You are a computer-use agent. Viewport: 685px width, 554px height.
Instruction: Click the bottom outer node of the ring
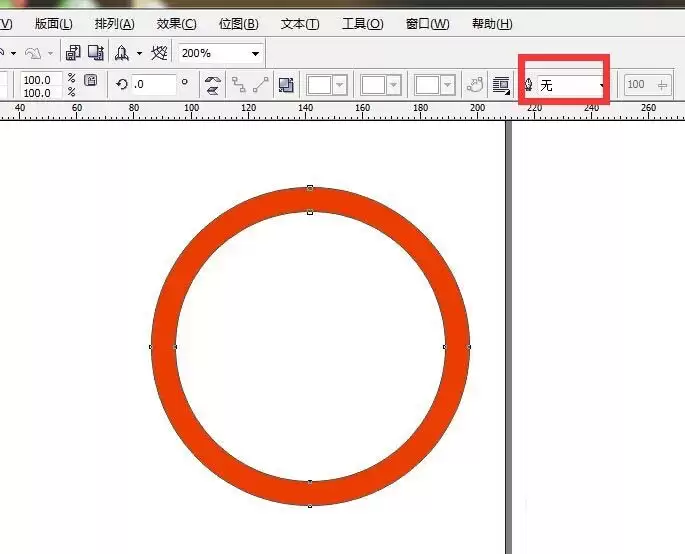pos(310,506)
